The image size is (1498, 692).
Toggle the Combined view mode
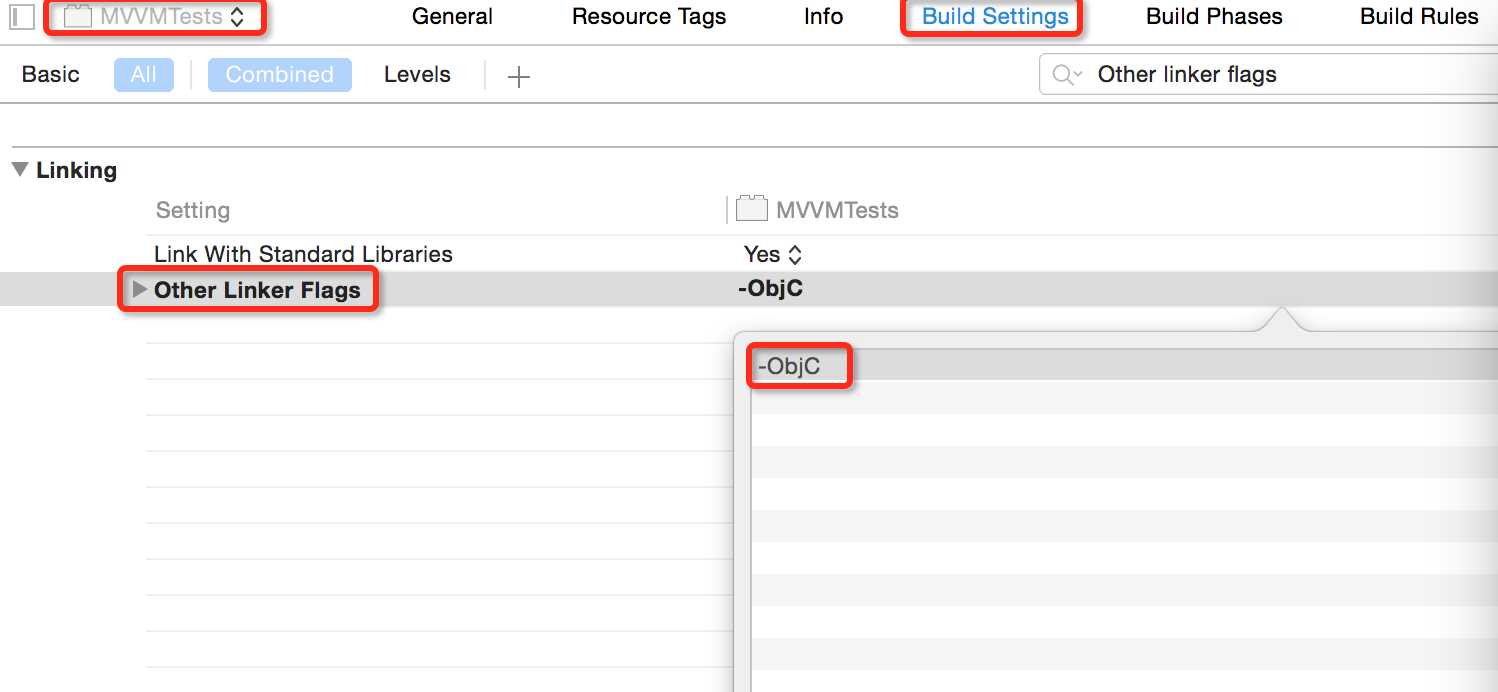click(279, 75)
